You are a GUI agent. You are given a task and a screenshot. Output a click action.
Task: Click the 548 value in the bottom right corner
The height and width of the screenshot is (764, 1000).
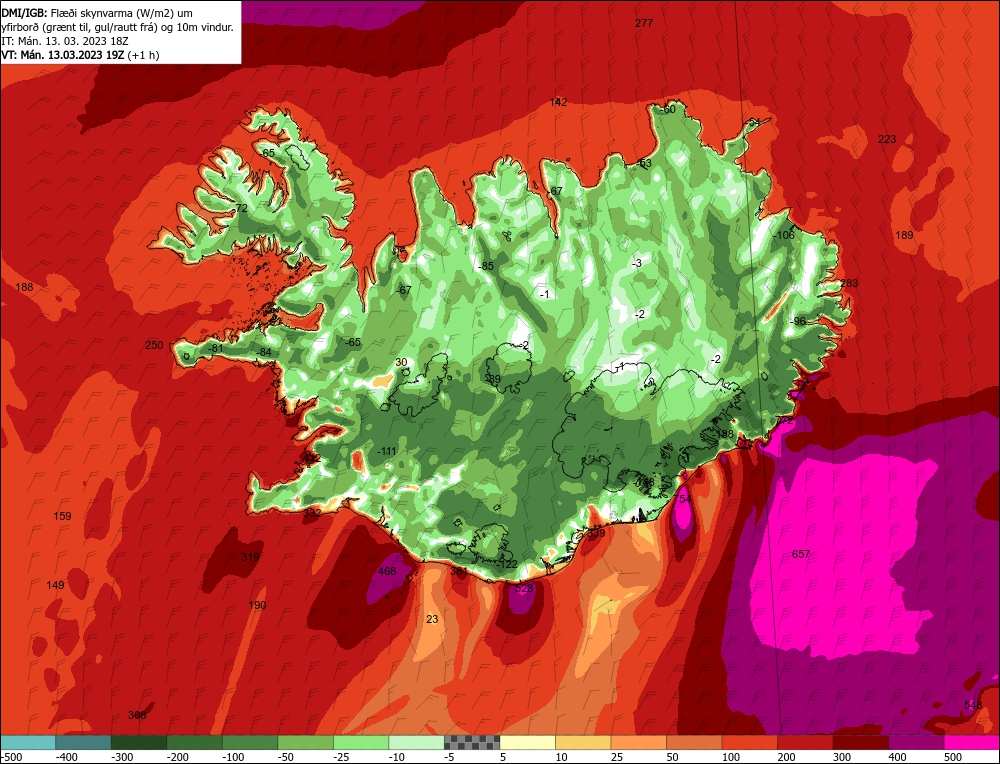coord(973,705)
